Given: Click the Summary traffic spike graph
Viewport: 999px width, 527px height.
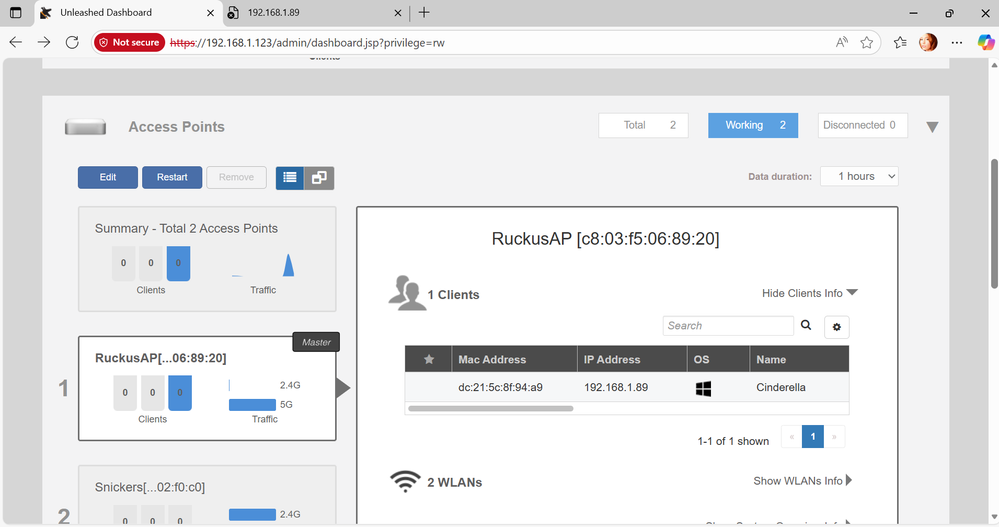Looking at the screenshot, I should (x=289, y=265).
